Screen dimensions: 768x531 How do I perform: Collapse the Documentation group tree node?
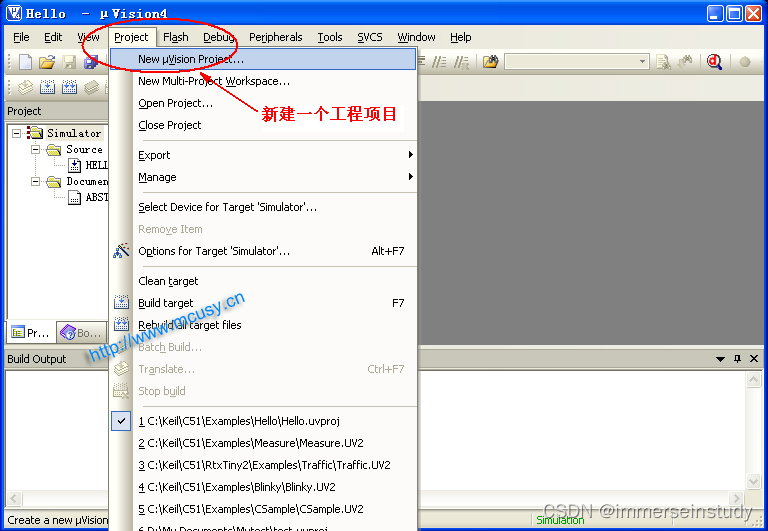tap(35, 181)
